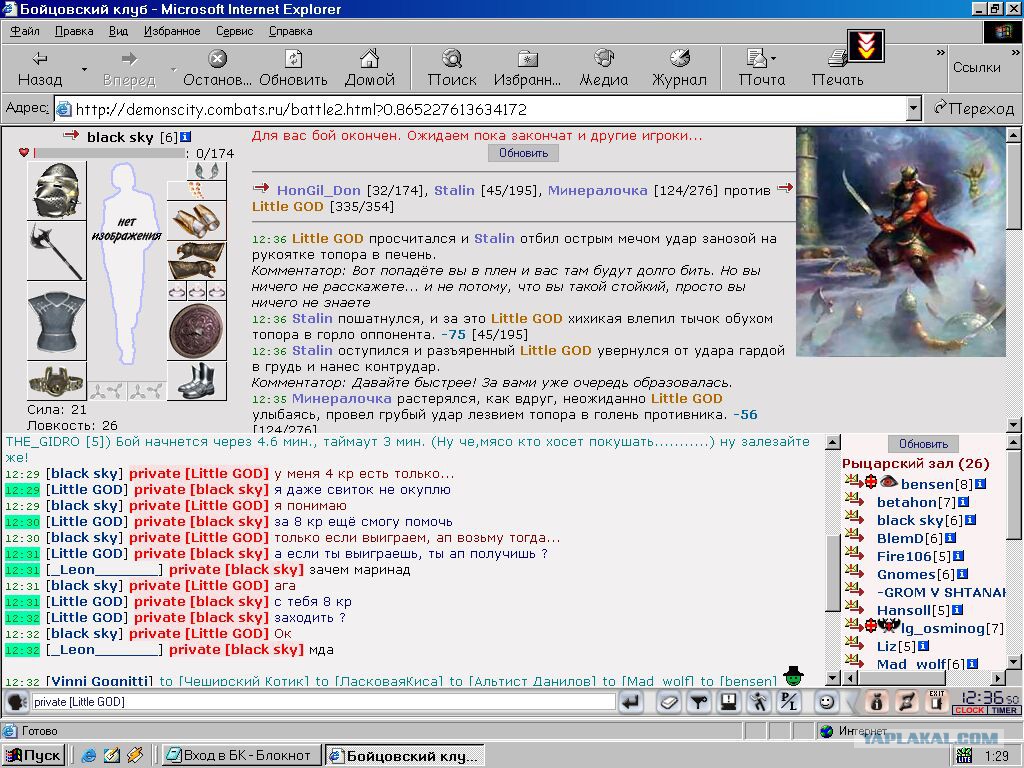Screen dimensions: 1024x768
Task: Click the Обновить button under battle status
Action: (523, 153)
